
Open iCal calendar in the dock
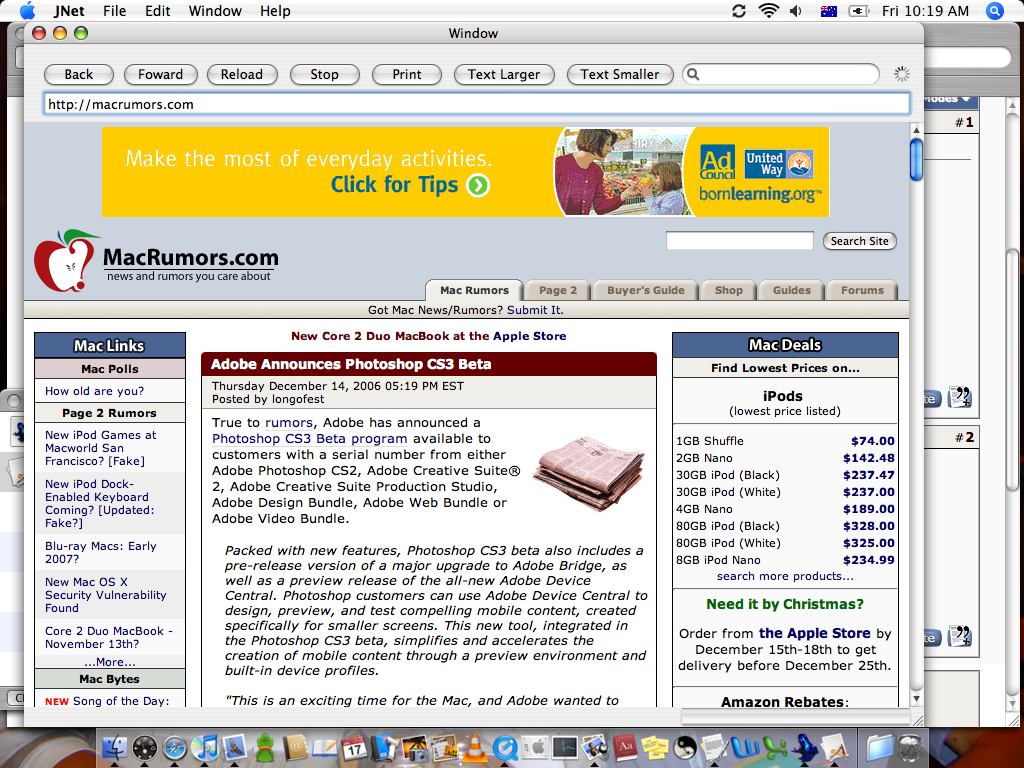click(x=355, y=748)
